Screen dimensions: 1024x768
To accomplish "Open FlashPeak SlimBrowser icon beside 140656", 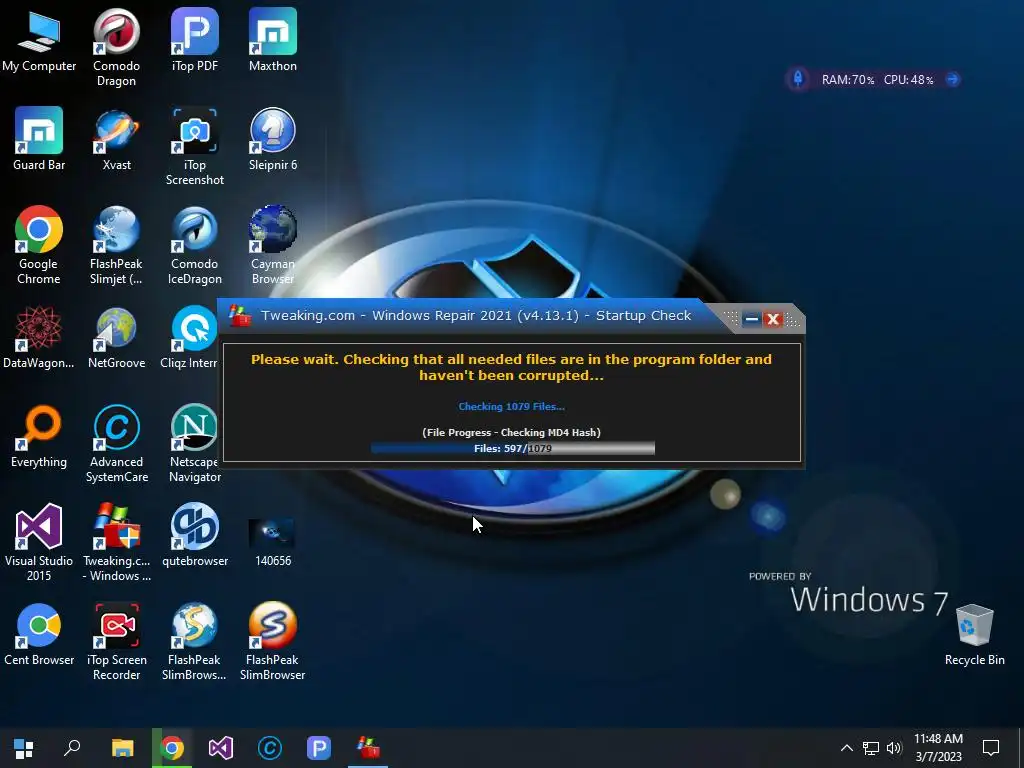I will coord(273,642).
